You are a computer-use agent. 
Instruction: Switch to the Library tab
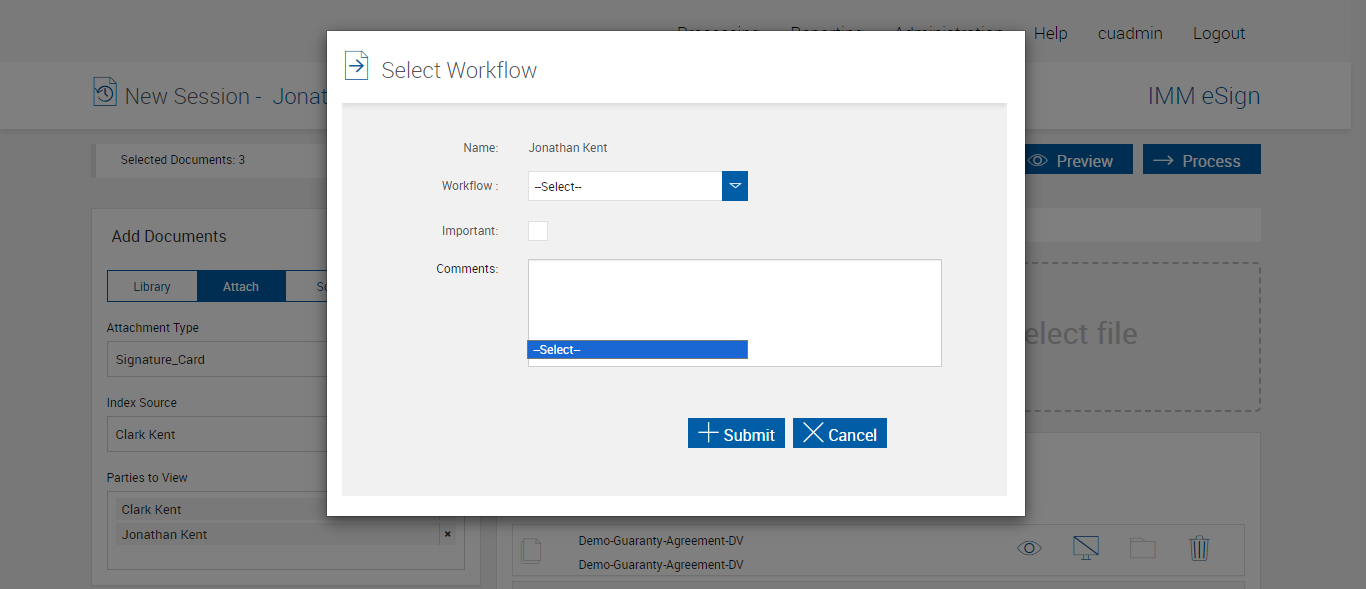pos(152,287)
